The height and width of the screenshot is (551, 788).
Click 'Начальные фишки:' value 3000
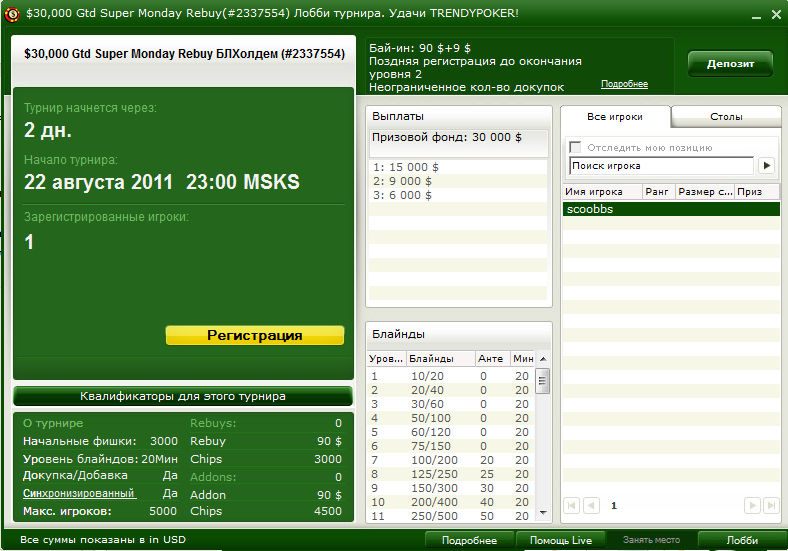[164, 441]
